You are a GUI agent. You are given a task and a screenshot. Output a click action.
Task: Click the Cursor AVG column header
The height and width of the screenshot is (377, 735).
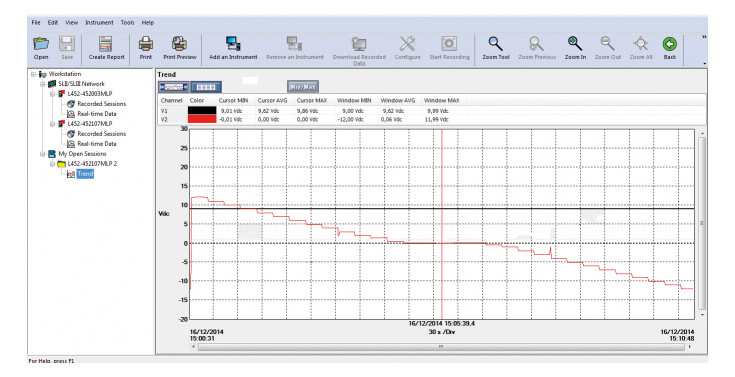pos(272,100)
